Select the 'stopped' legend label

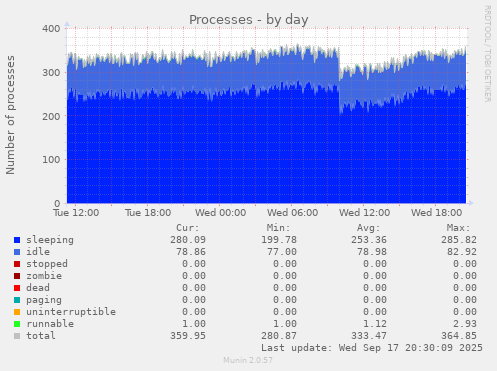(47, 264)
